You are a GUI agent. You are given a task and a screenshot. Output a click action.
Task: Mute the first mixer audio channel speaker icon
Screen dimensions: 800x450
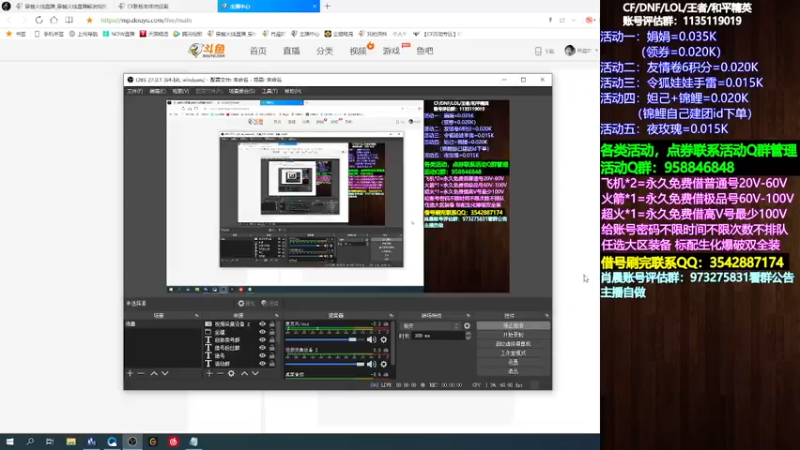[371, 340]
